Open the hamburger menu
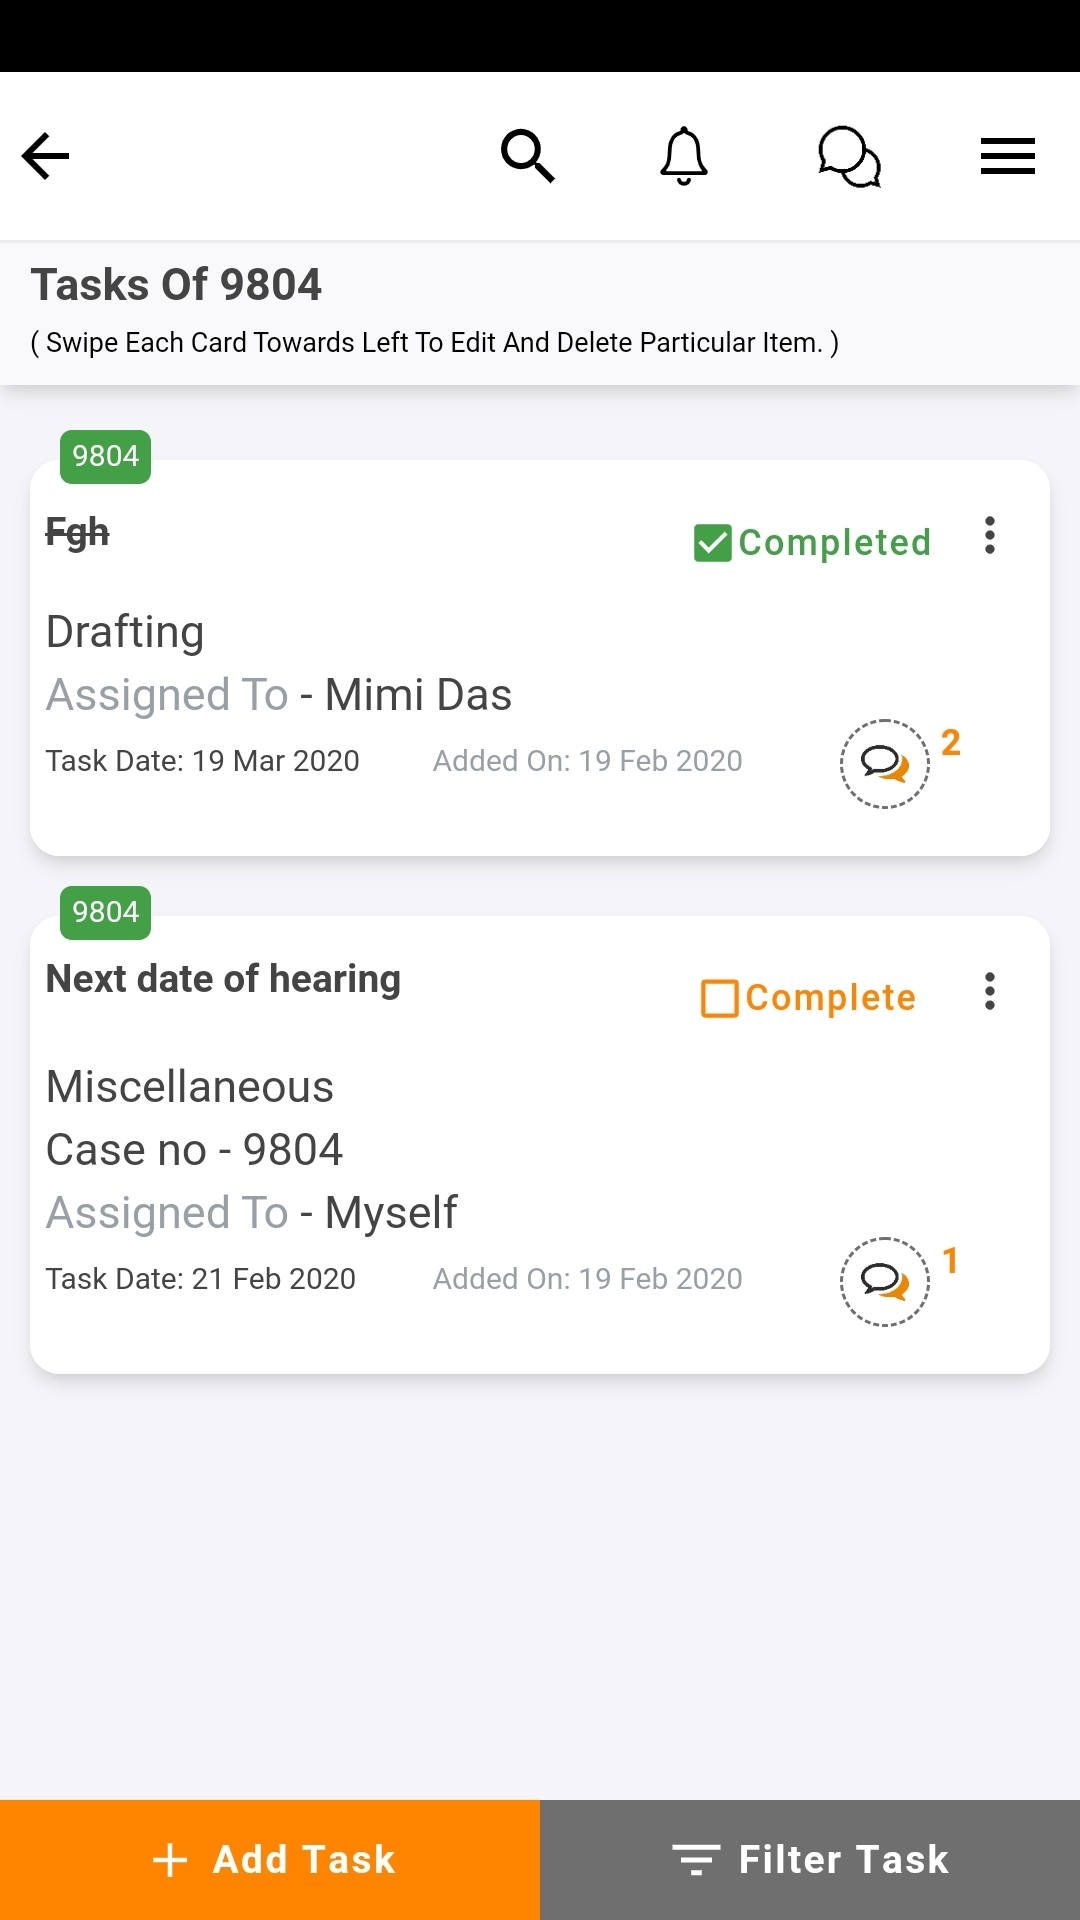The height and width of the screenshot is (1920, 1080). pyautogui.click(x=1007, y=156)
